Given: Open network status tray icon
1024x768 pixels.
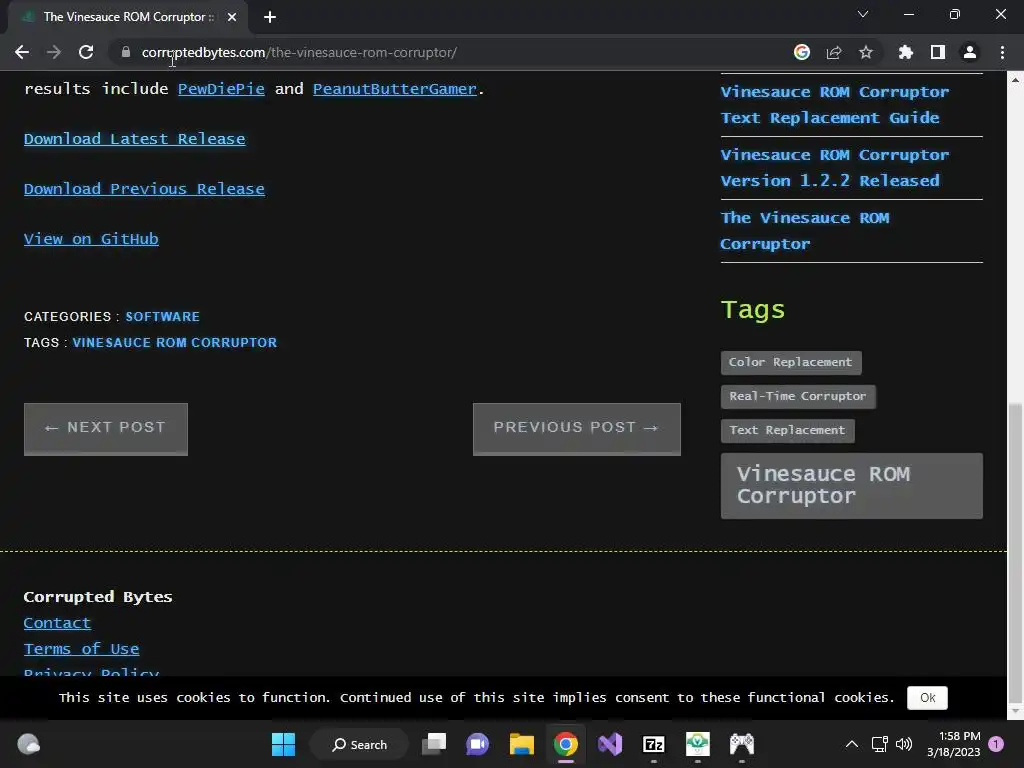Looking at the screenshot, I should tap(880, 744).
